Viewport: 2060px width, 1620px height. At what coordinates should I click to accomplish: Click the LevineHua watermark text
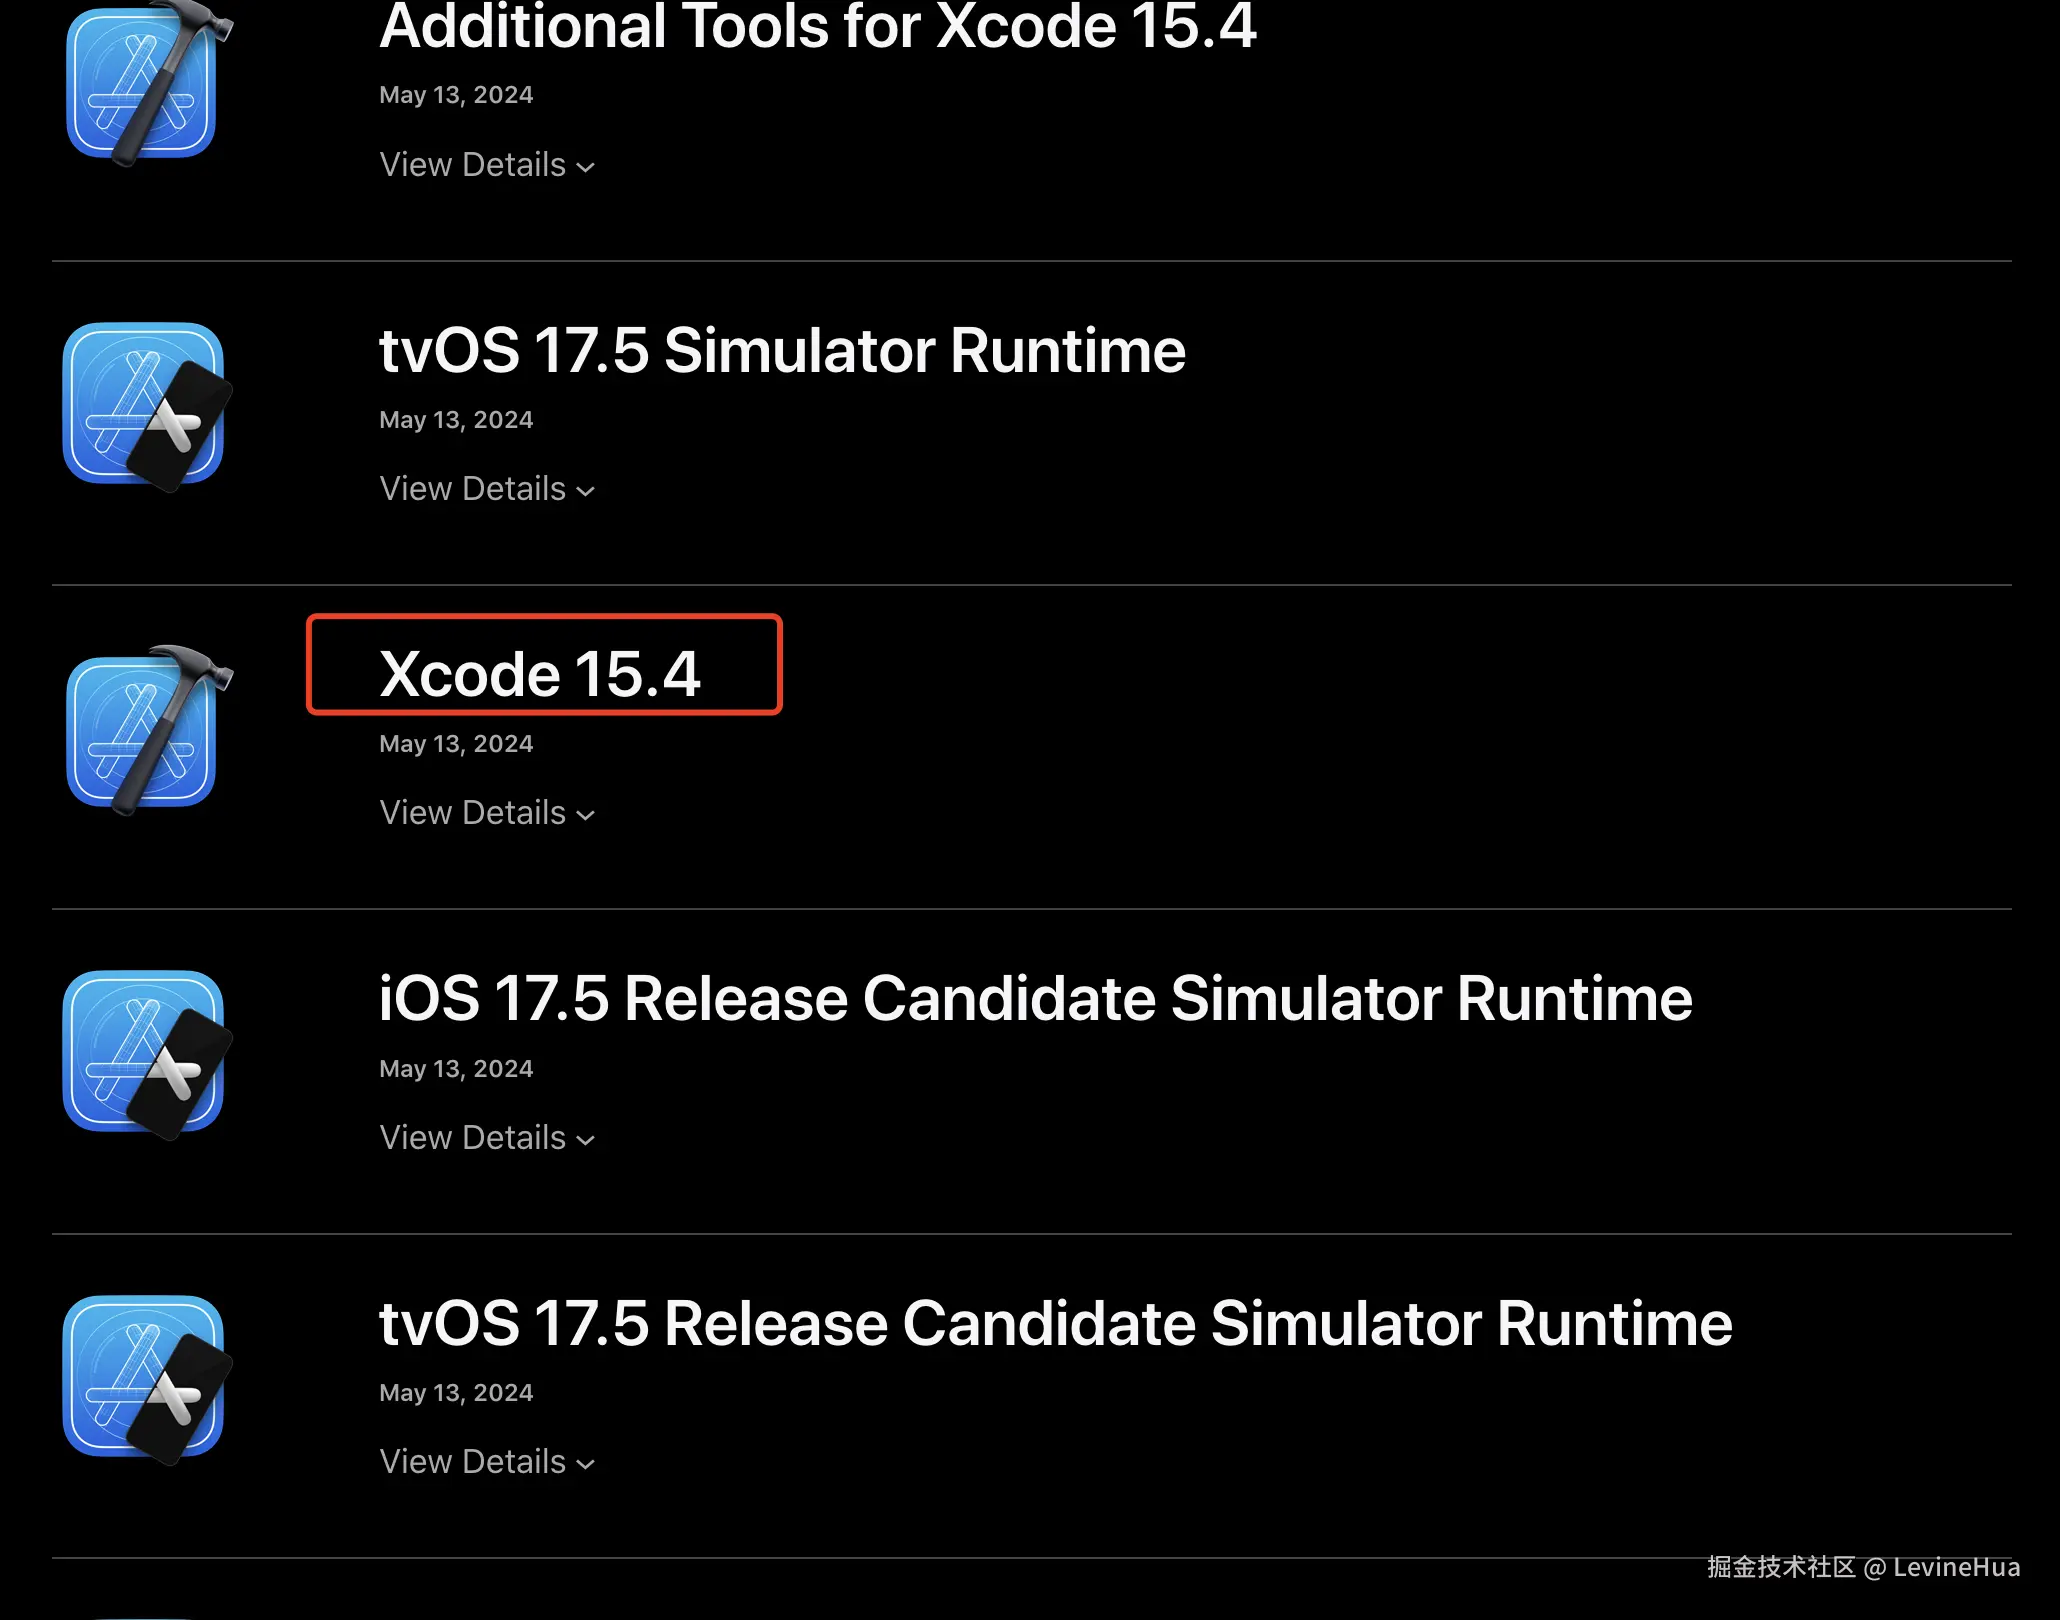pos(1956,1567)
